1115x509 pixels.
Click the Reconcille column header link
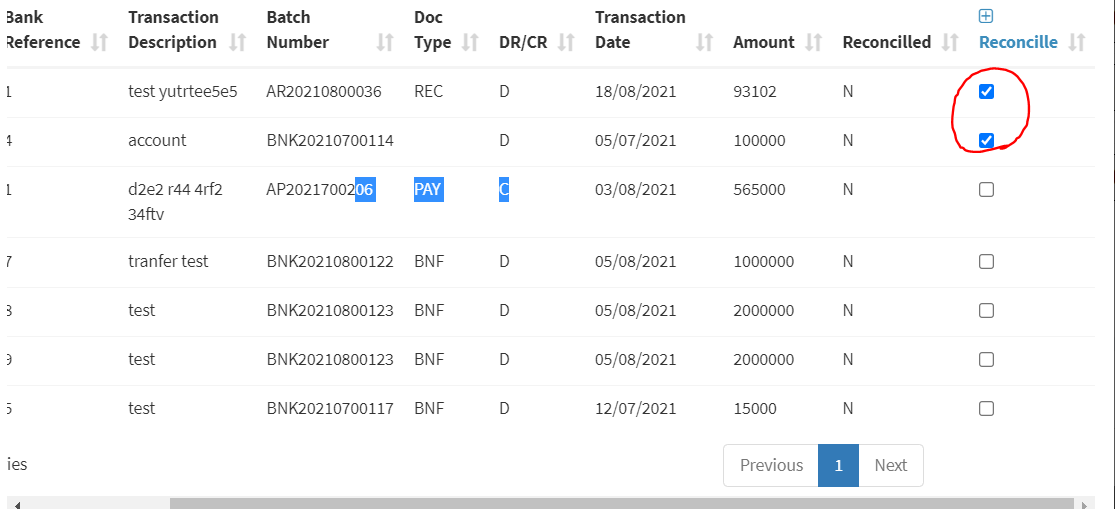pos(1018,42)
